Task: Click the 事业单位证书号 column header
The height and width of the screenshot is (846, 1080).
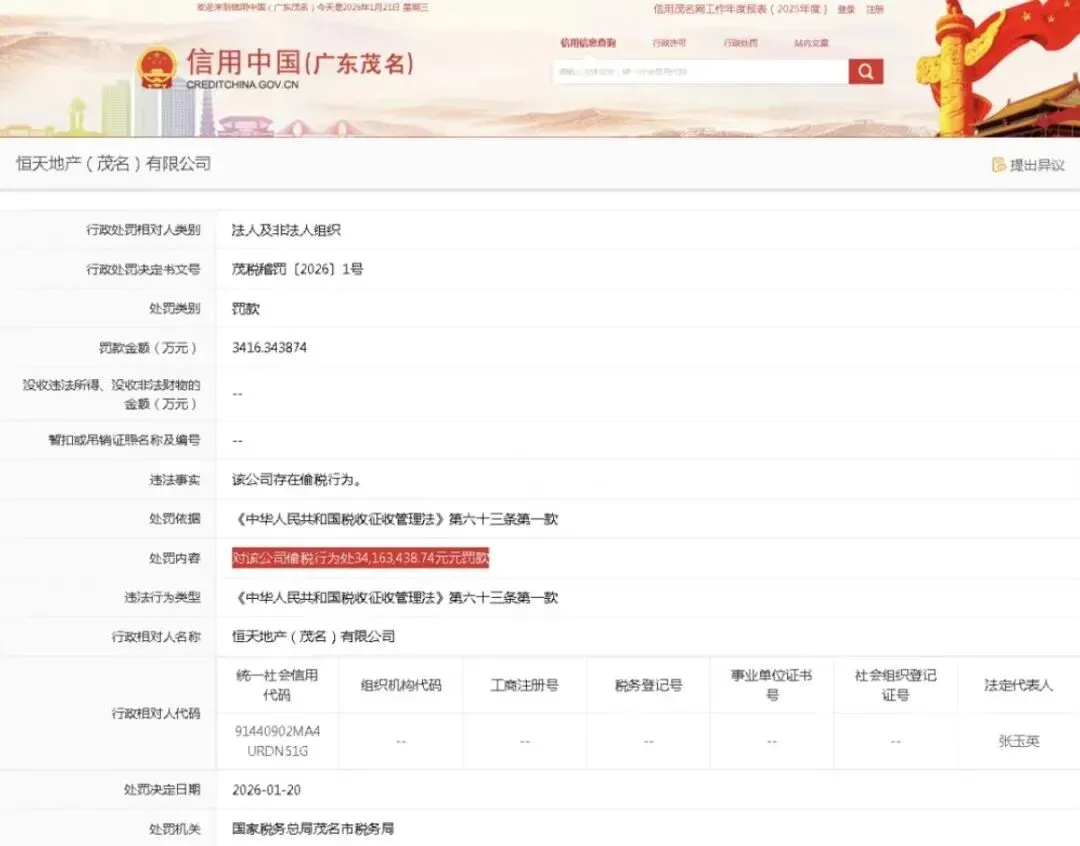Action: coord(771,685)
